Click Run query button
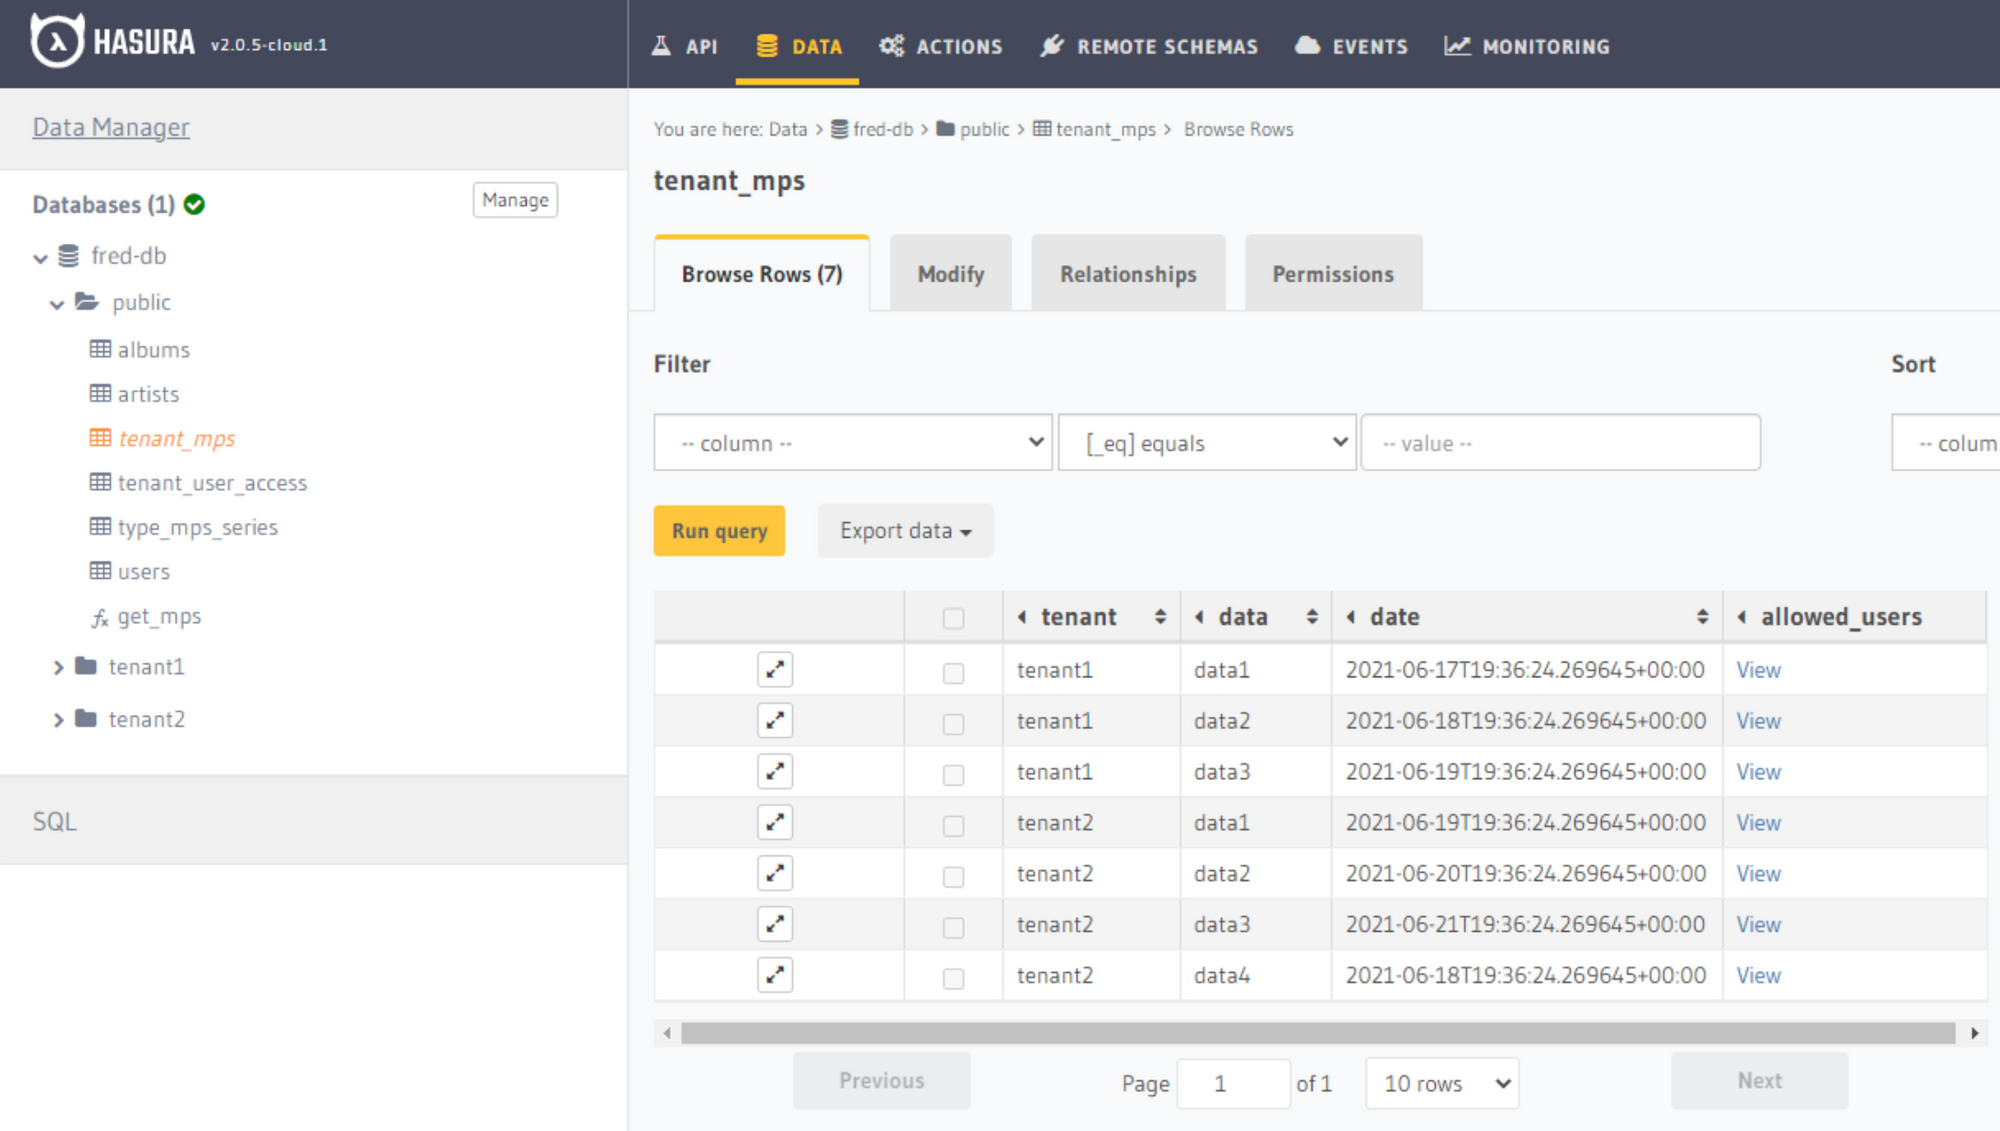 coord(718,529)
